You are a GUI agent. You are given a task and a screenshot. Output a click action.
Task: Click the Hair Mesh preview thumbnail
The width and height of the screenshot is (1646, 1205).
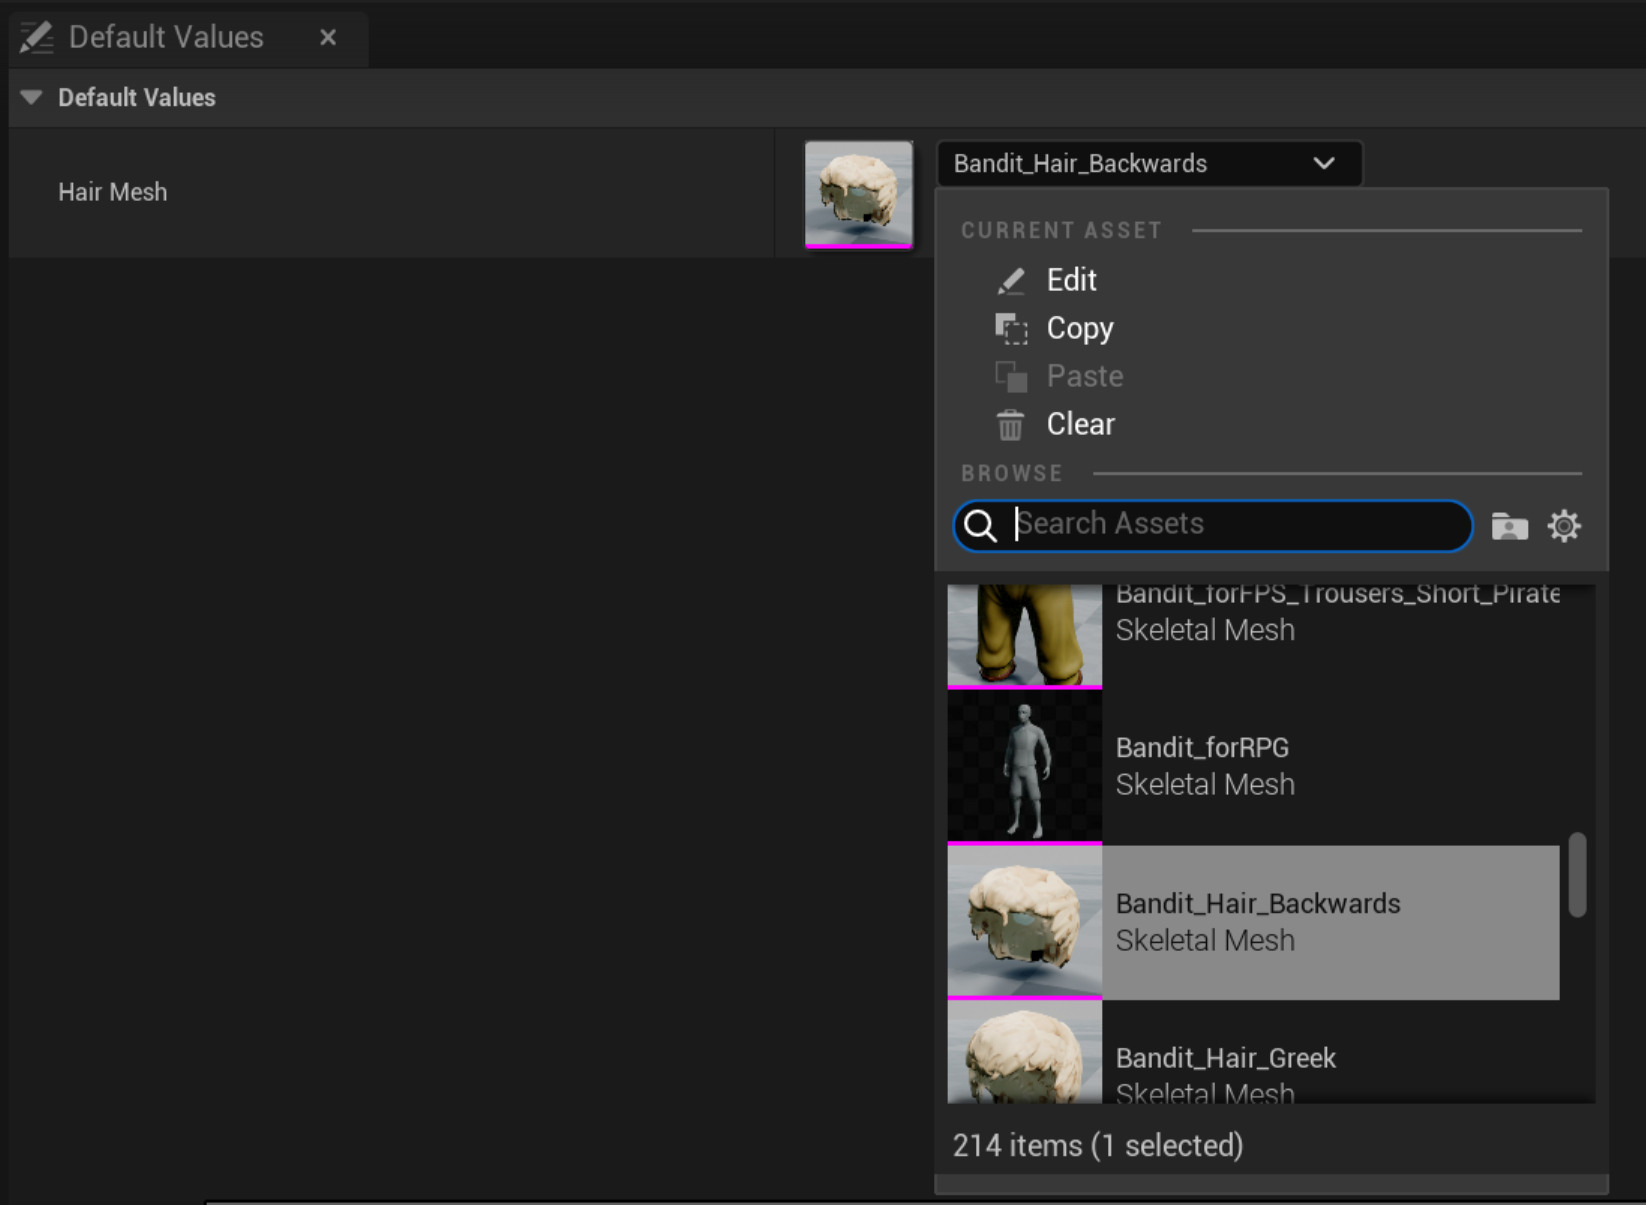(x=859, y=194)
